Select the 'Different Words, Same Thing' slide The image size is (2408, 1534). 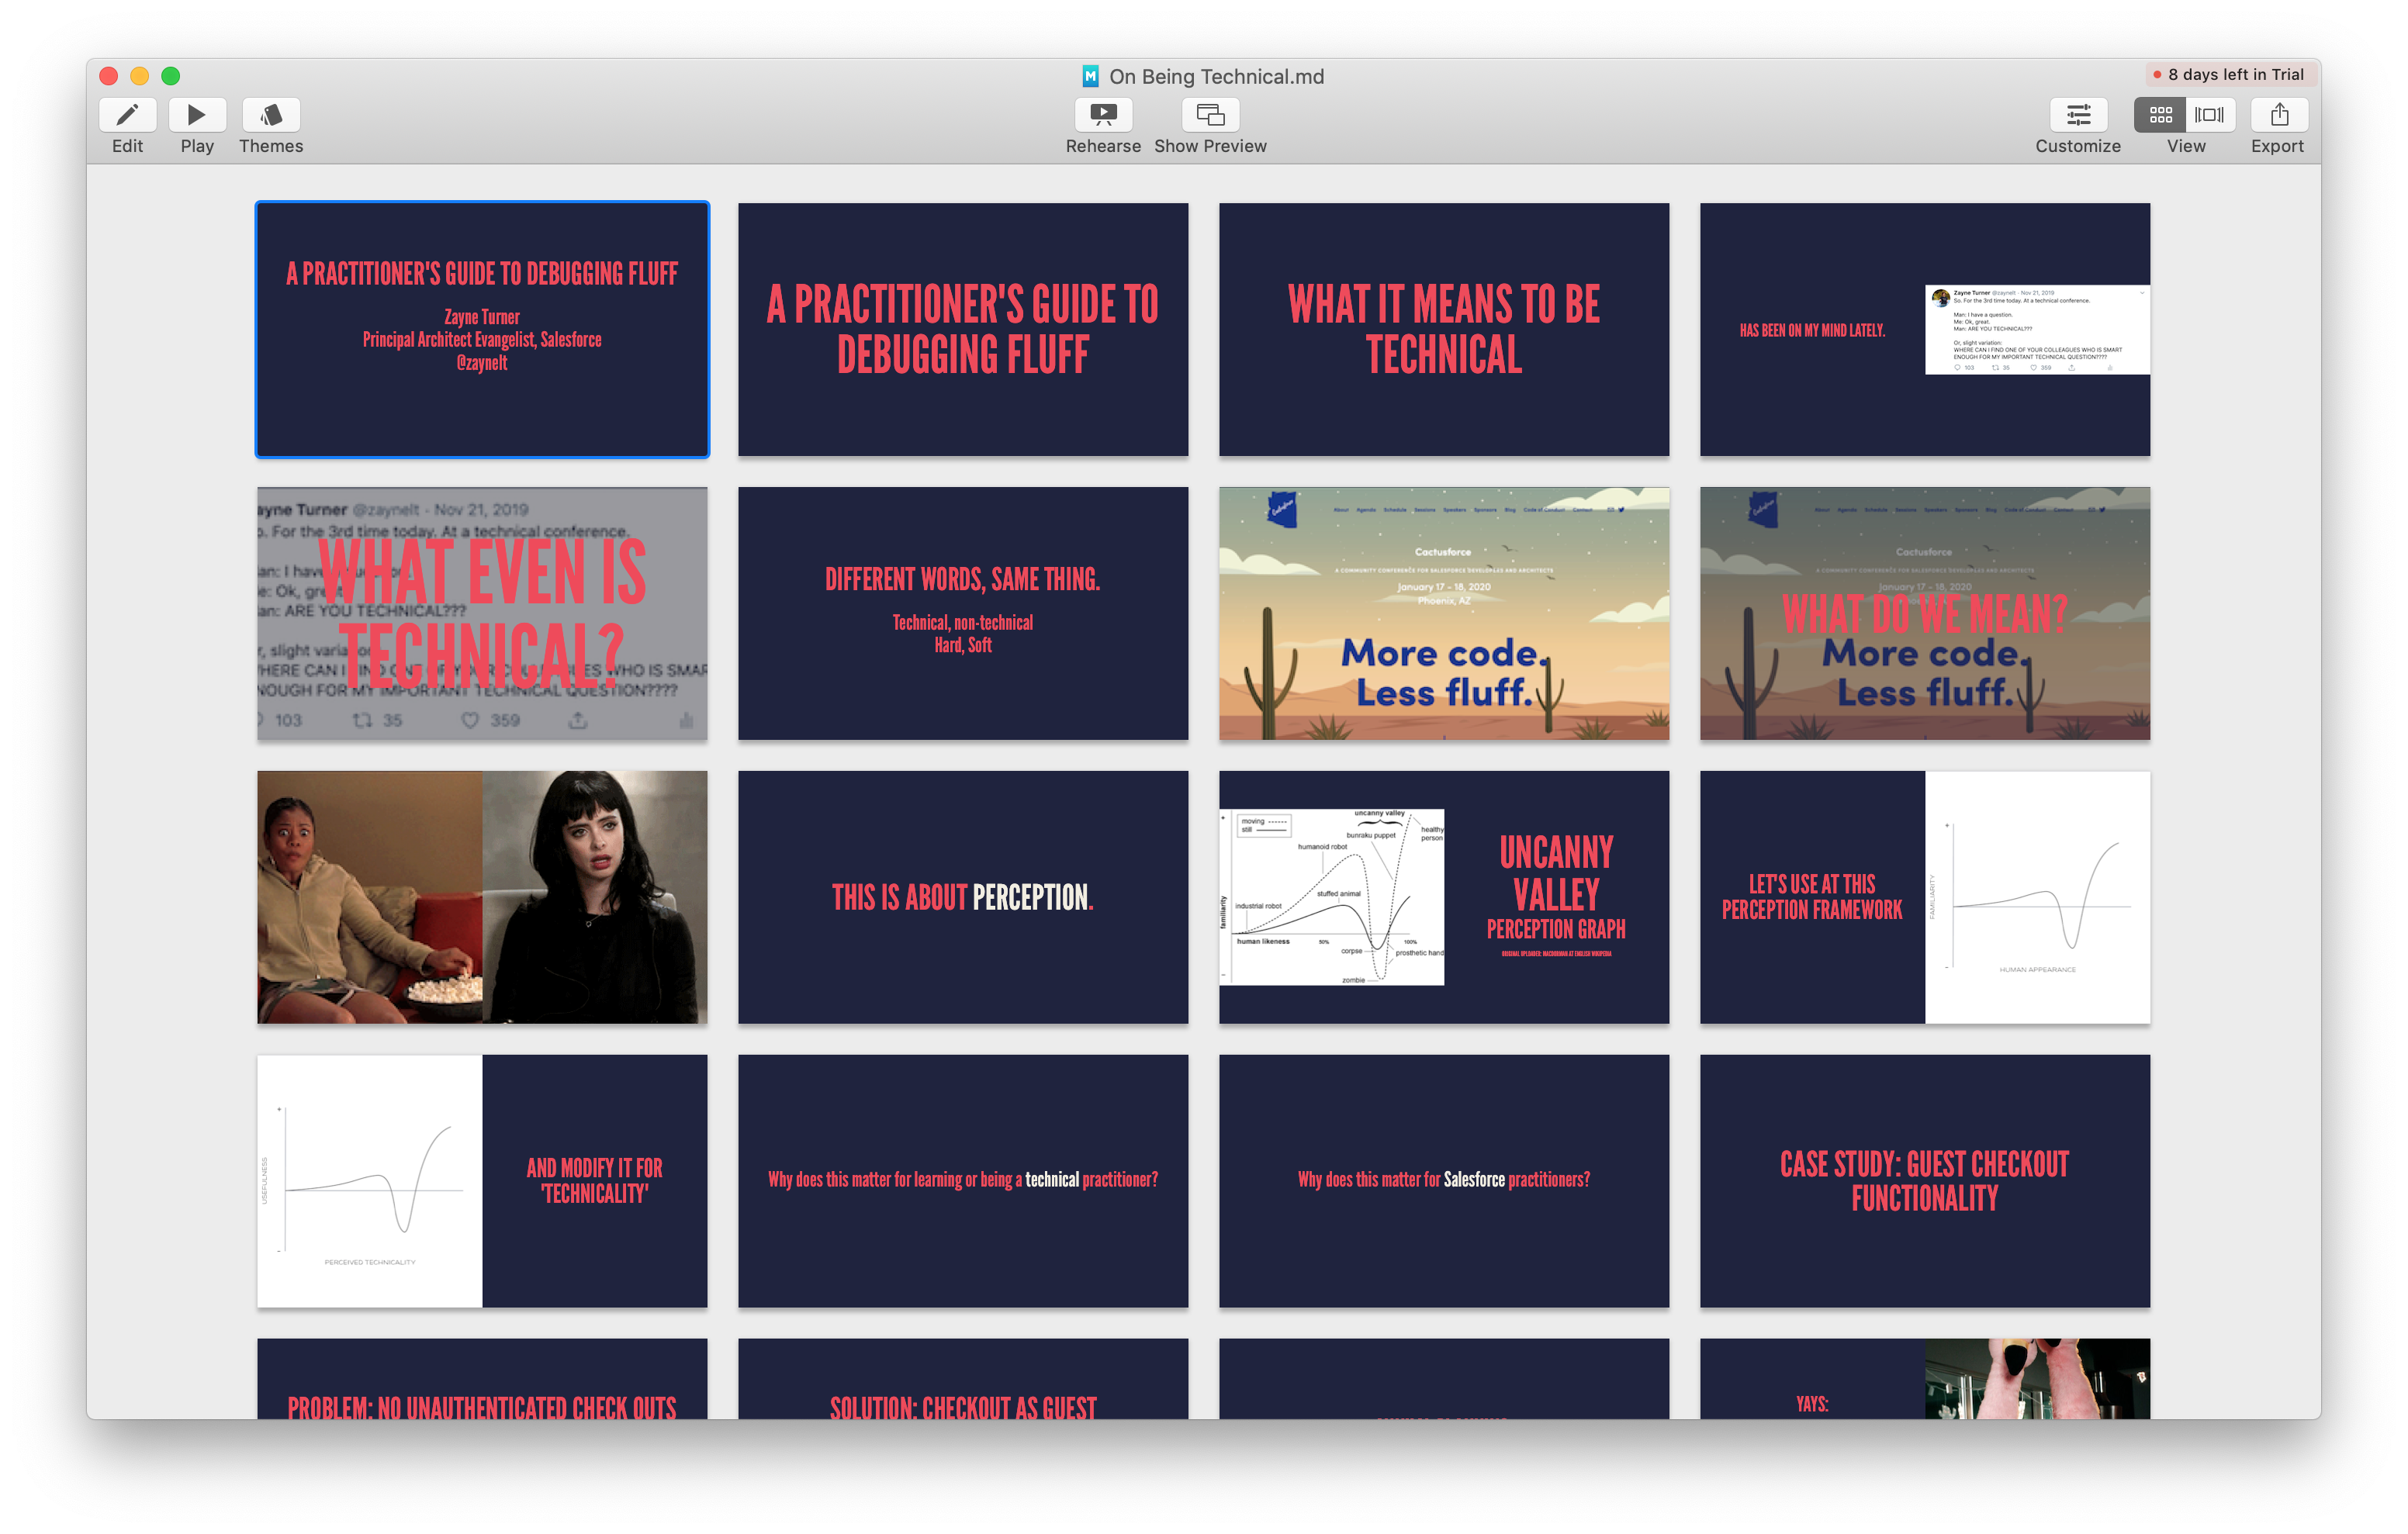962,613
